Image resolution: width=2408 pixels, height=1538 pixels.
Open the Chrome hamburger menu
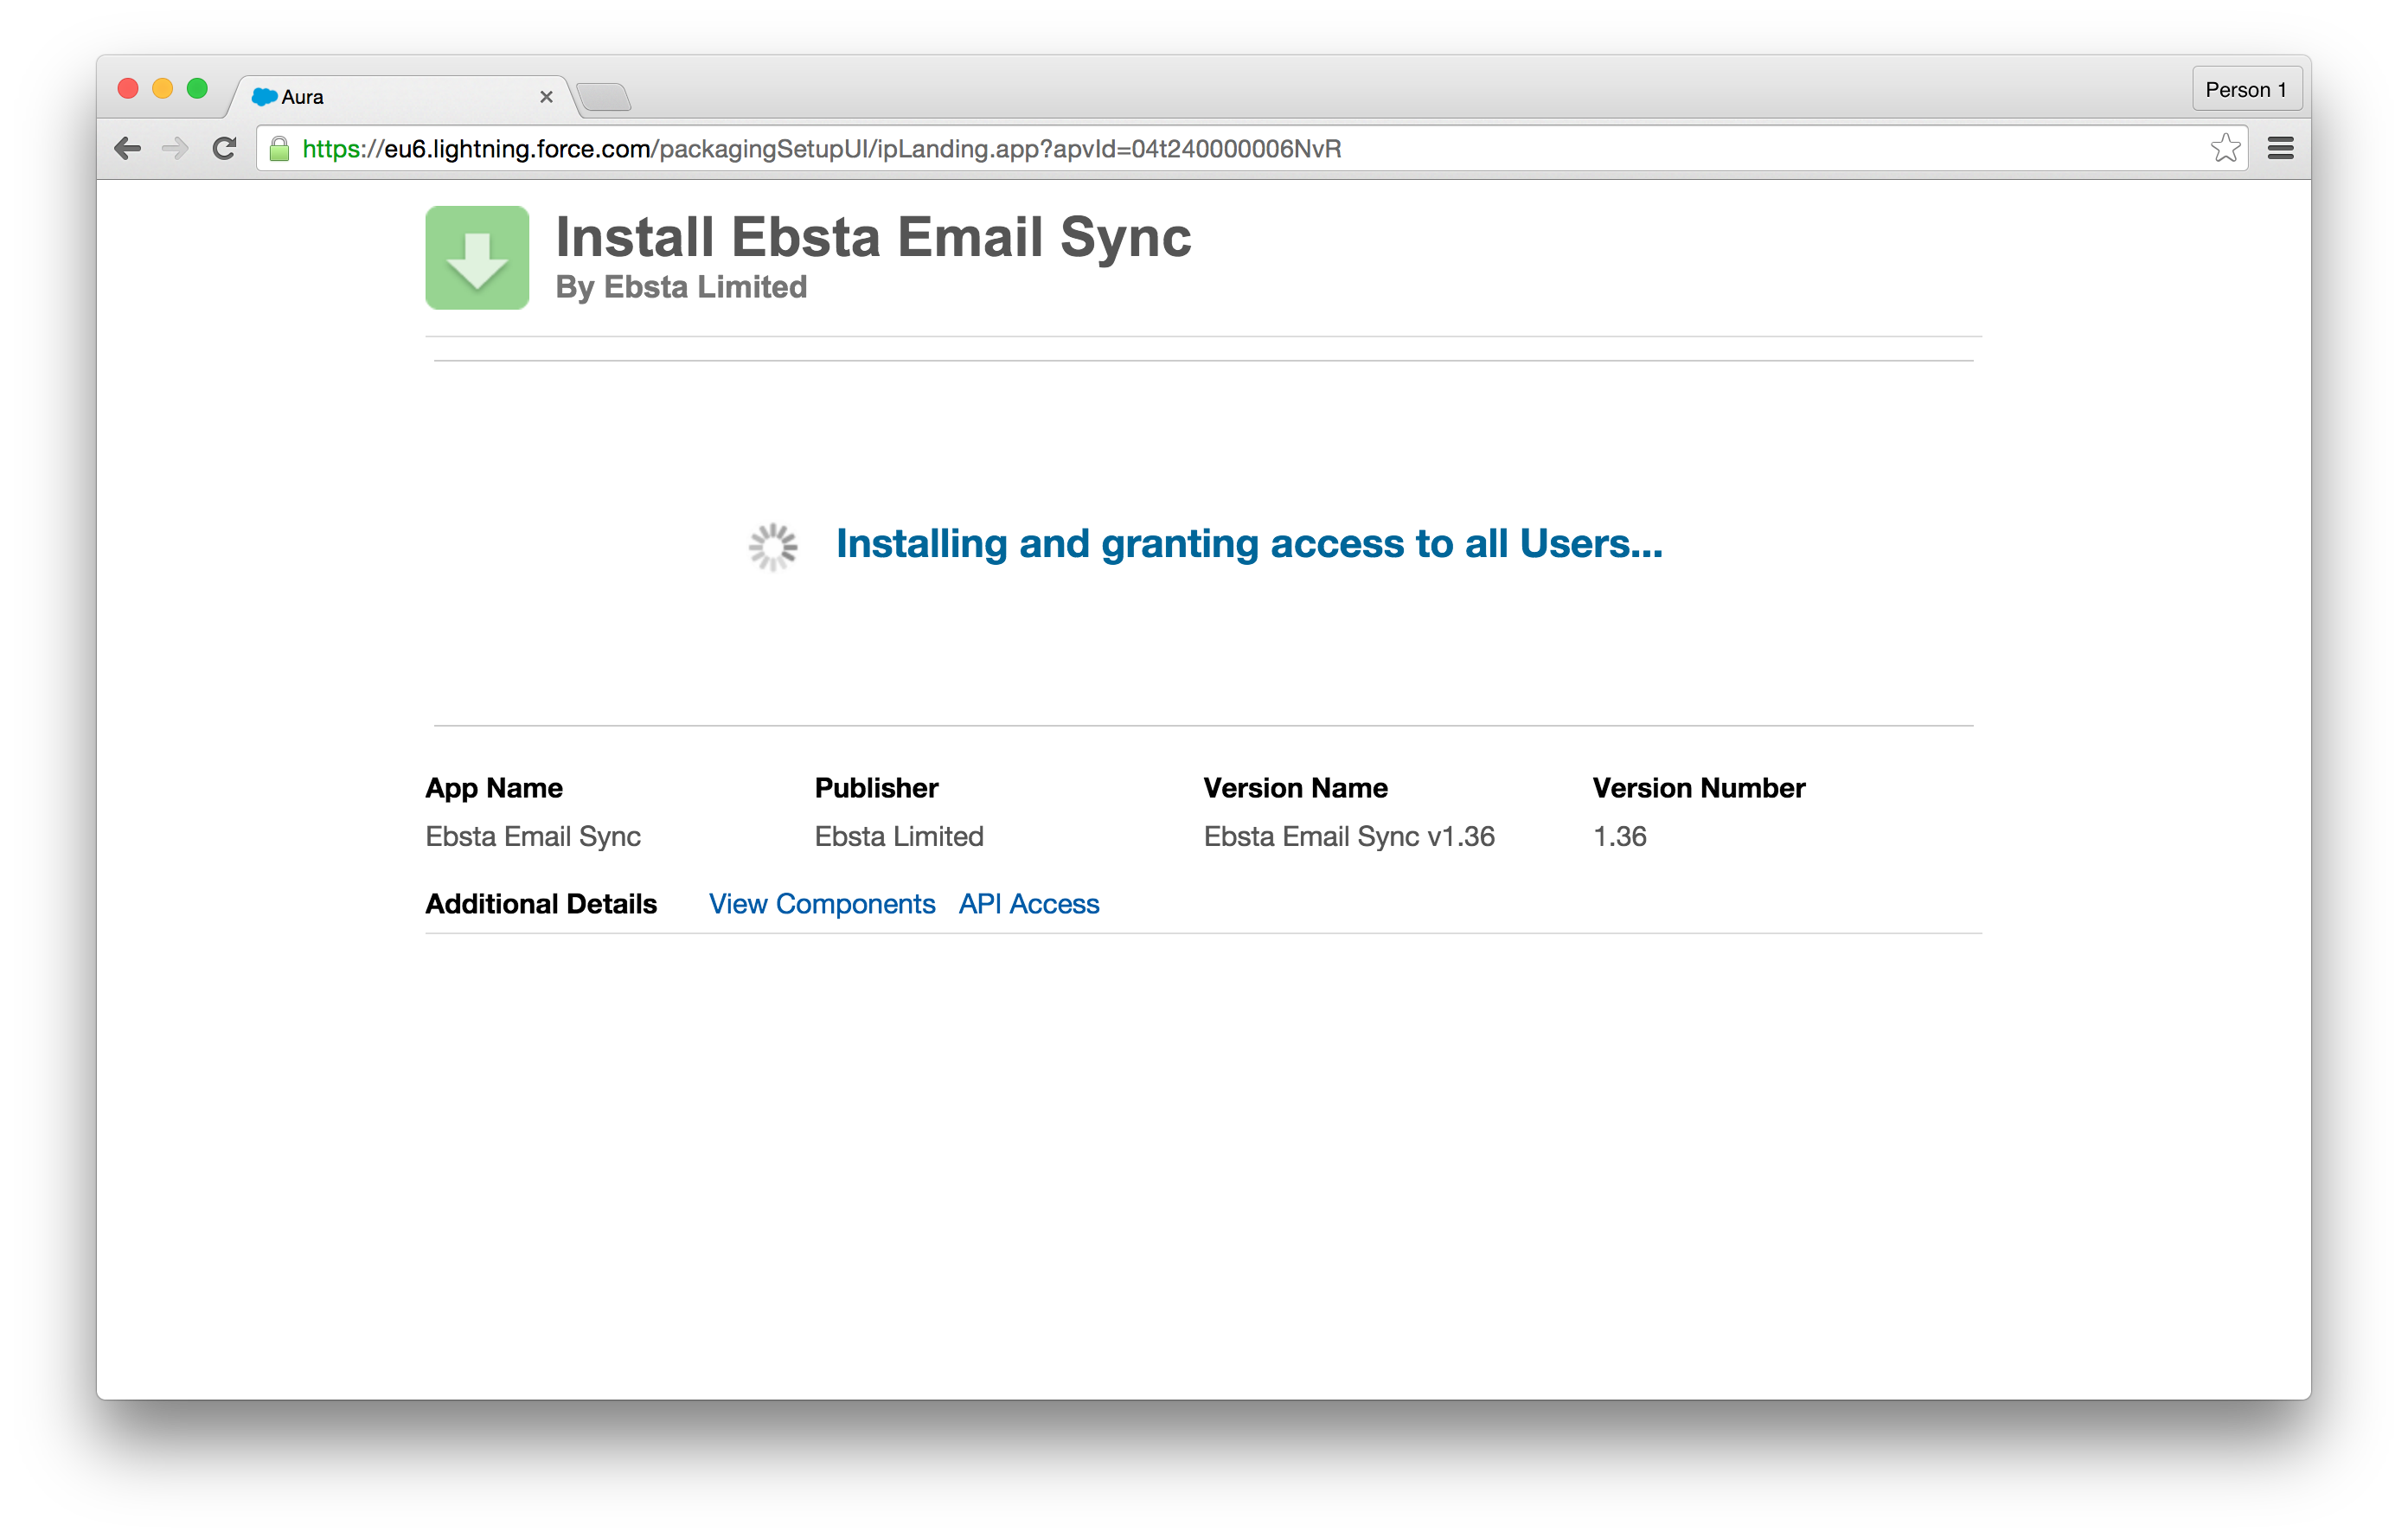coord(2280,149)
